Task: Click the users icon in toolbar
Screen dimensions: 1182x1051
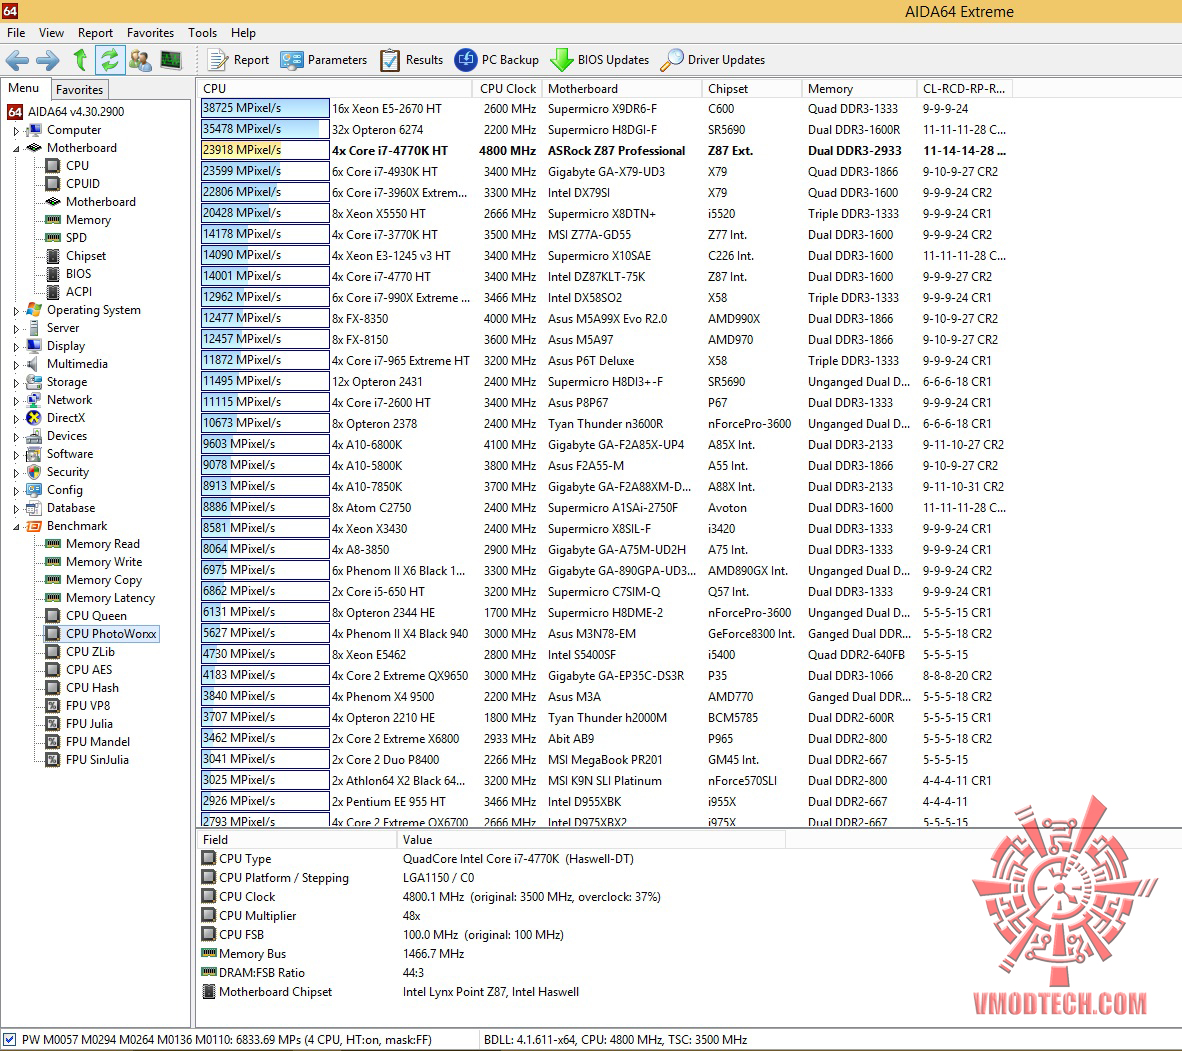Action: point(140,60)
